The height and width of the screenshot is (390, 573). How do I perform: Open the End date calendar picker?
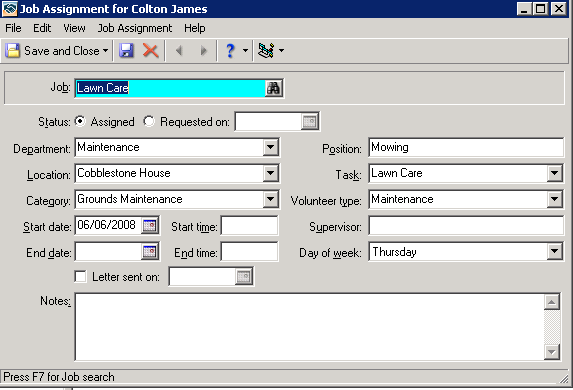pyautogui.click(x=149, y=251)
